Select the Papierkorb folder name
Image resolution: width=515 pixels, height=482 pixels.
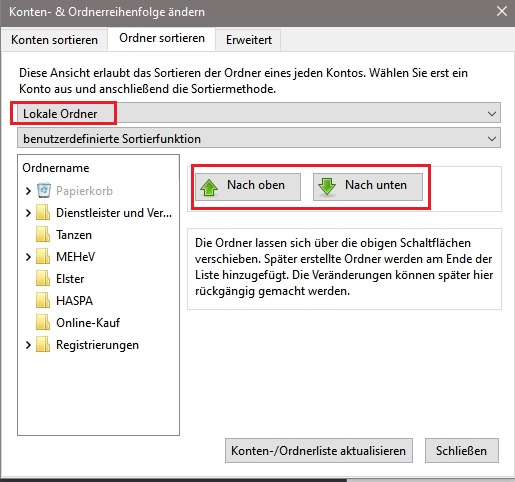click(84, 191)
